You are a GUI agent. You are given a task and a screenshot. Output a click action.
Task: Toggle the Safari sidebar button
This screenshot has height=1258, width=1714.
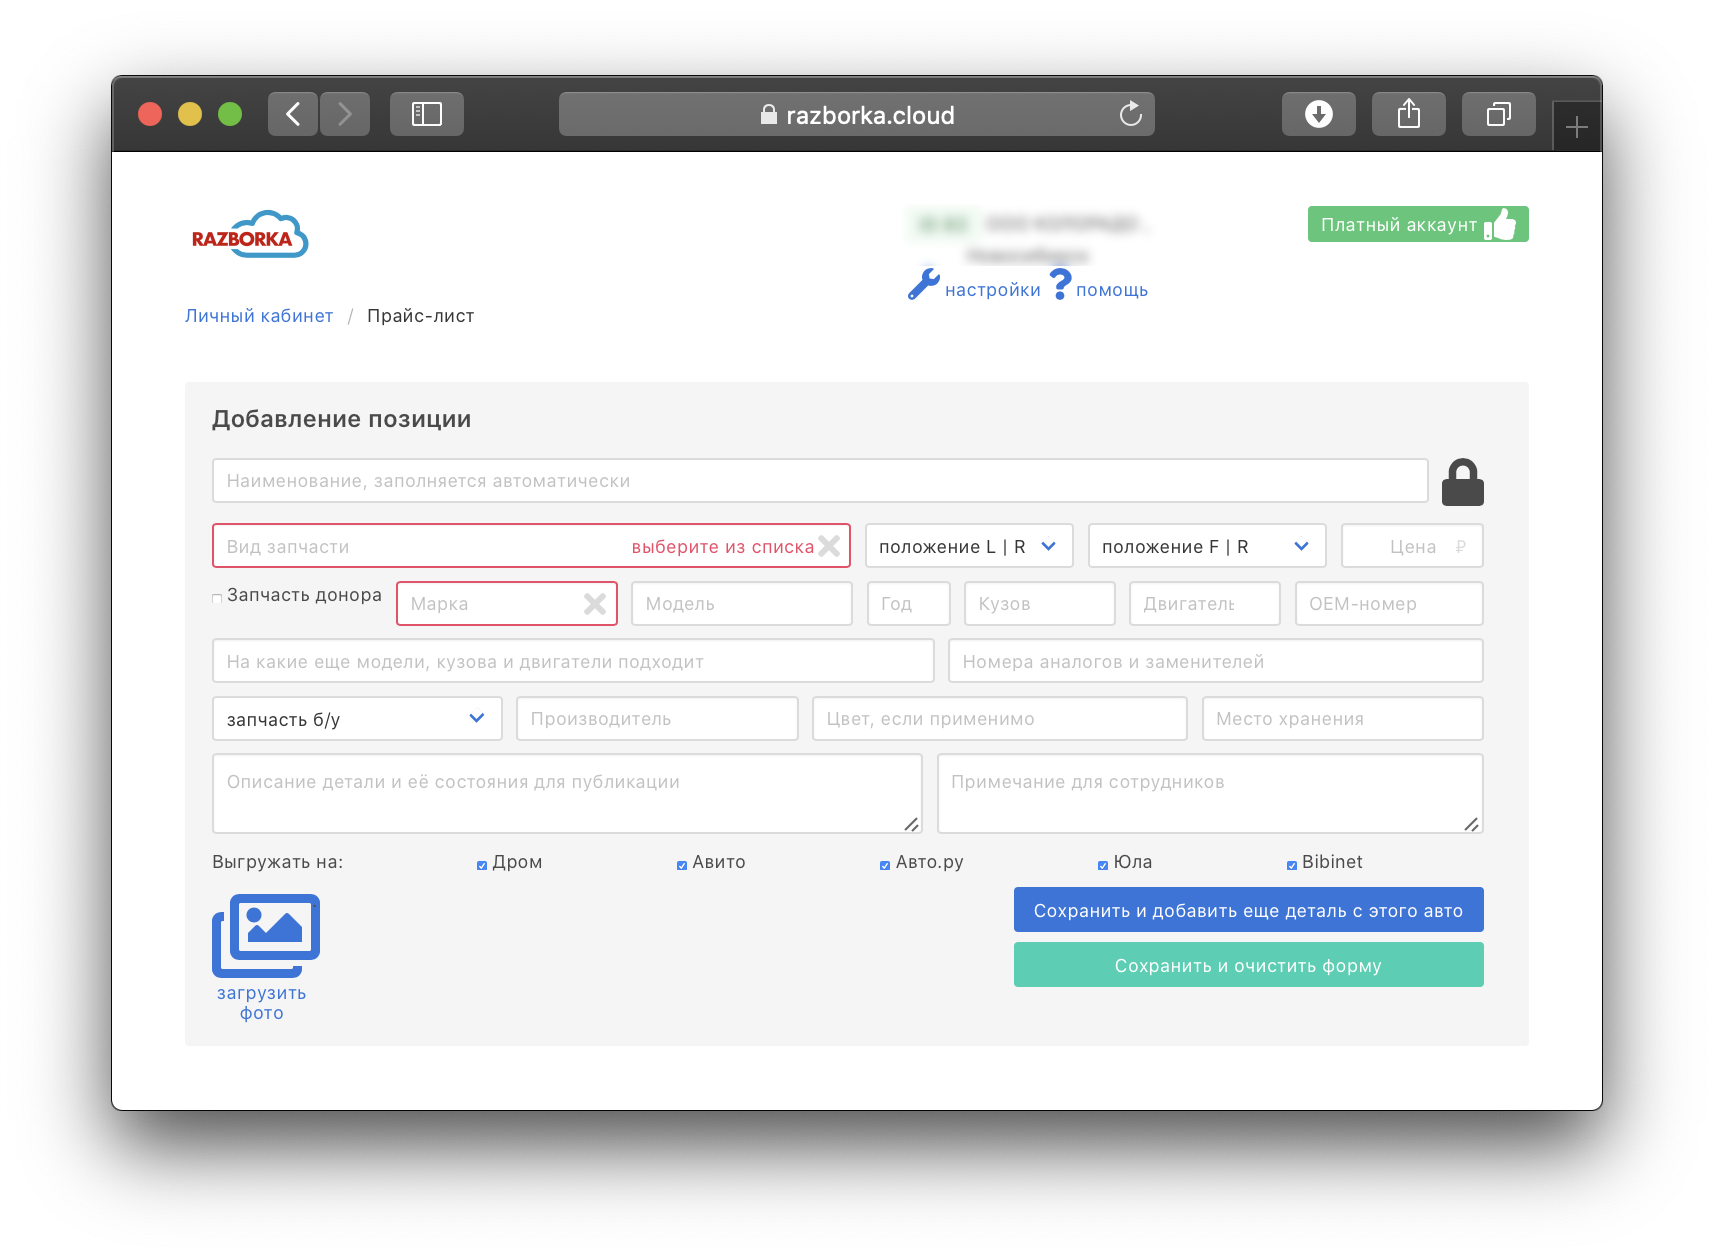(x=427, y=115)
